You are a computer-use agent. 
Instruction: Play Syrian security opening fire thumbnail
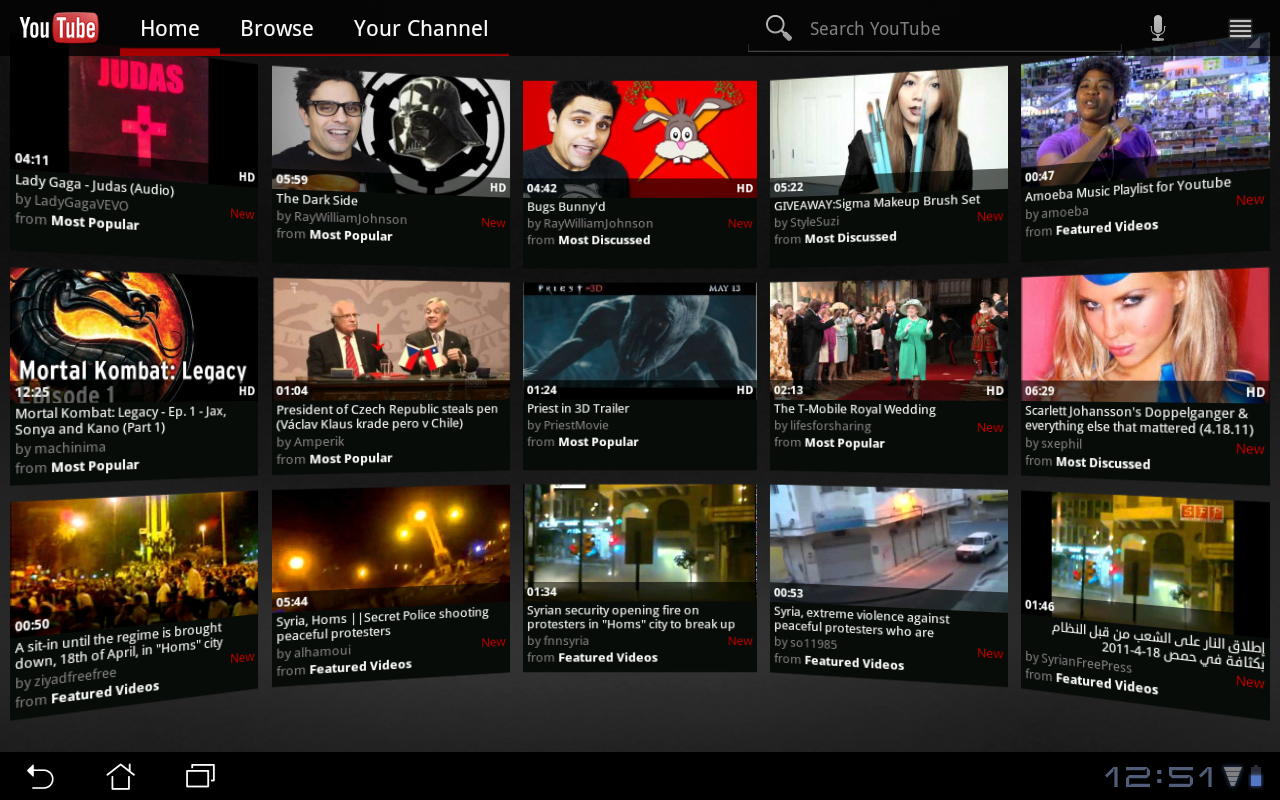[640, 542]
